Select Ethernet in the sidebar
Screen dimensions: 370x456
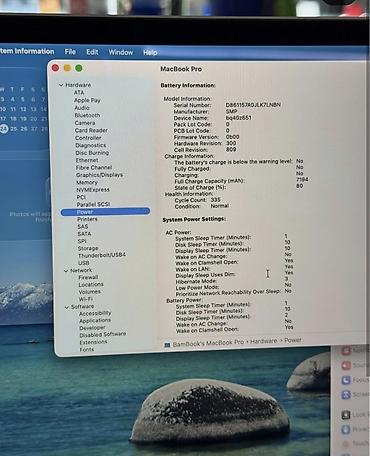tap(87, 160)
